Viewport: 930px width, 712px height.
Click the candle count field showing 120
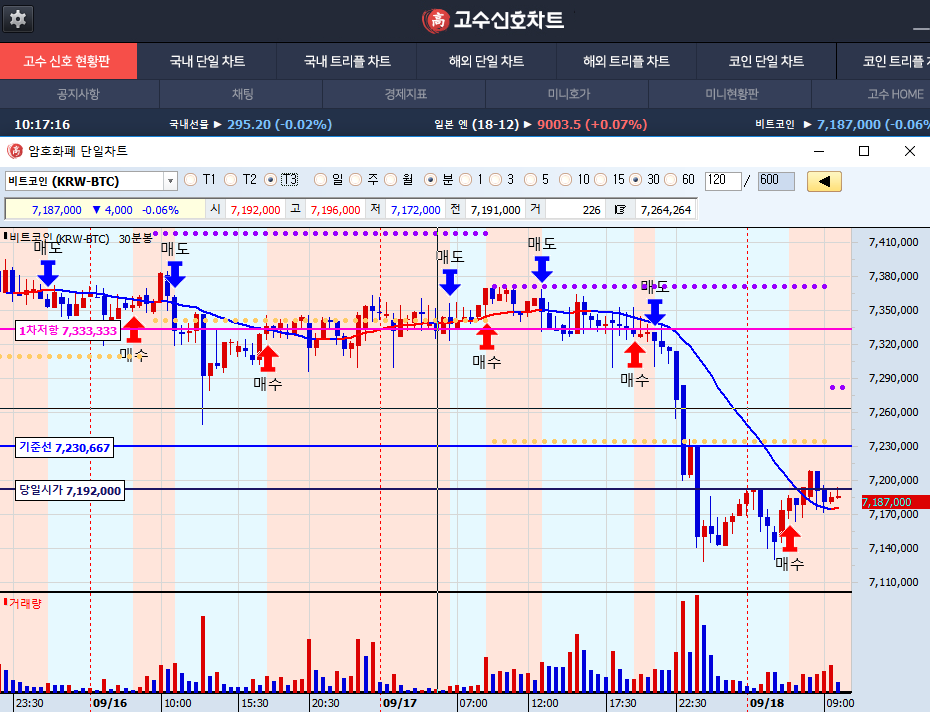[719, 181]
